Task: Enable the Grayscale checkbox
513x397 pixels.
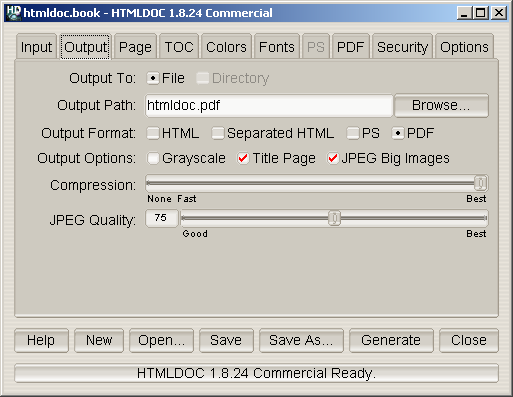Action: click(x=153, y=158)
